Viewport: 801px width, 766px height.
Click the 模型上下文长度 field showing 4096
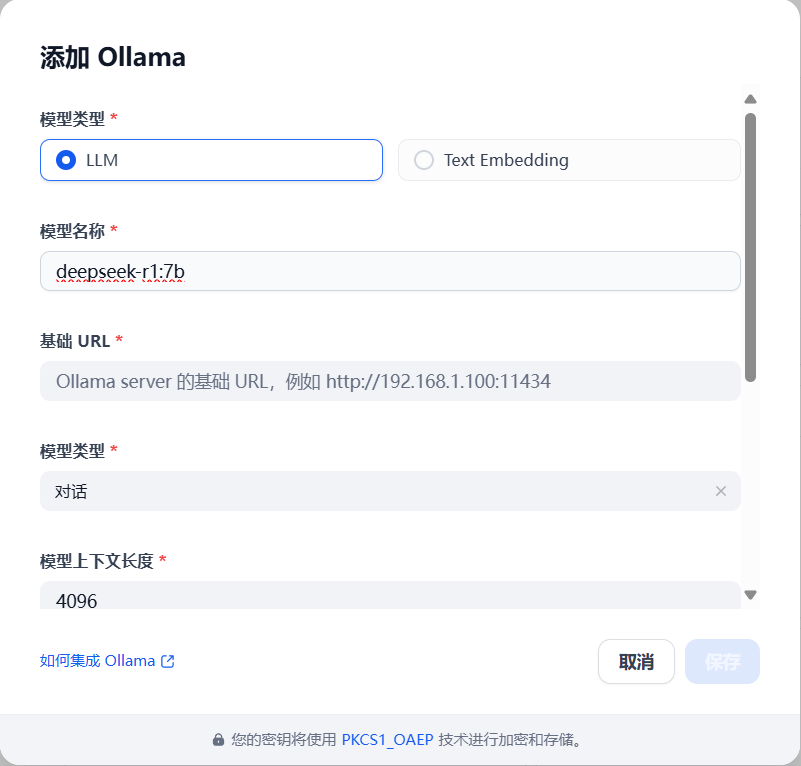click(390, 598)
